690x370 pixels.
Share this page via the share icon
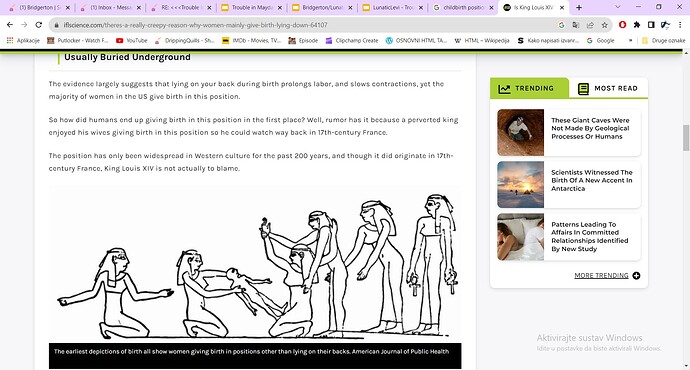[x=590, y=25]
